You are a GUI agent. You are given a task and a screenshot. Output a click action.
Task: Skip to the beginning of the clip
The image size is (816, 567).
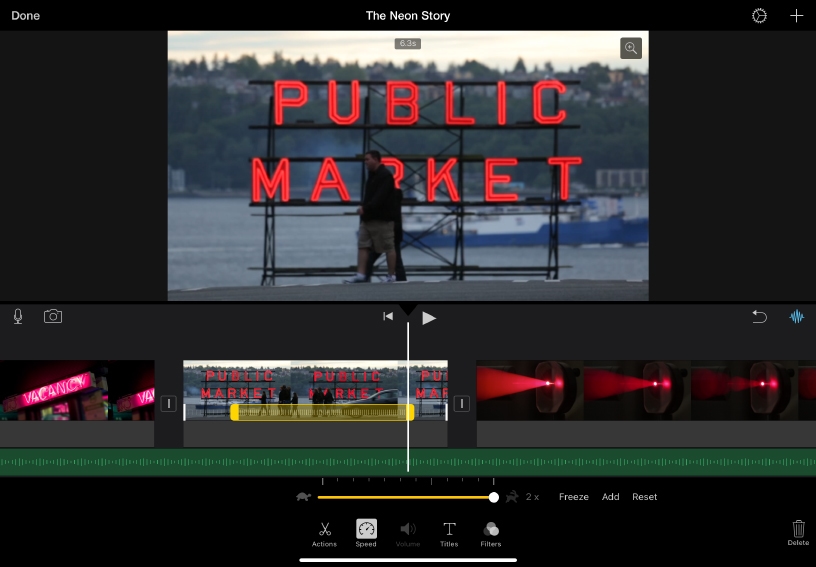click(x=388, y=317)
